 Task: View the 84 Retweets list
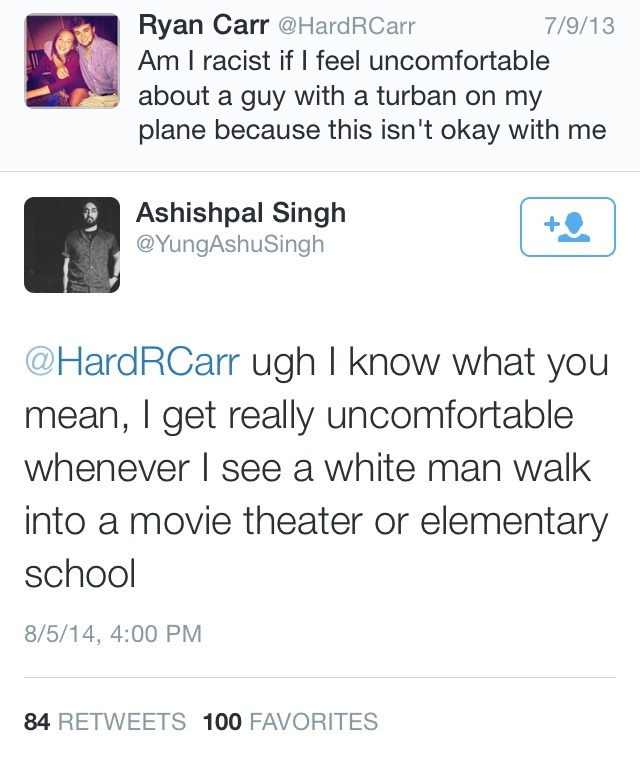pyautogui.click(x=105, y=721)
